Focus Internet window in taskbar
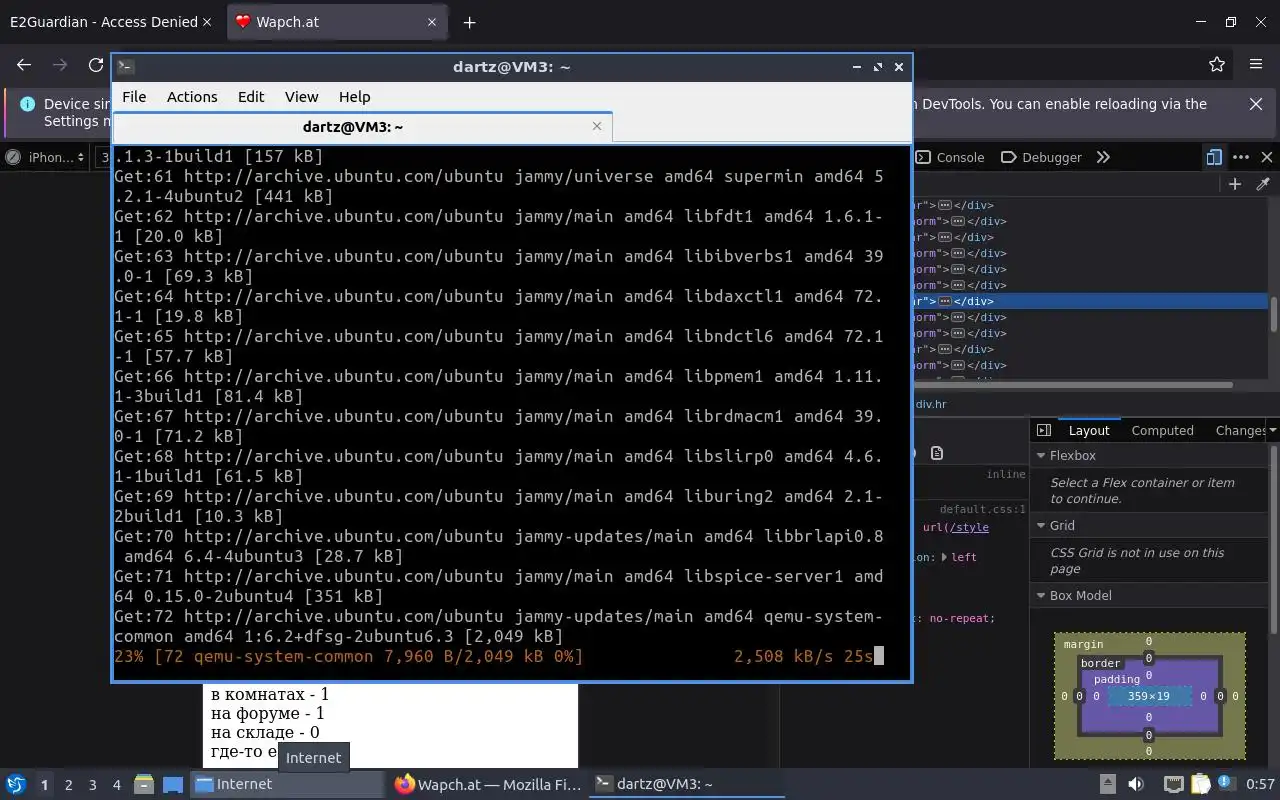Viewport: 1280px width, 800px height. point(288,784)
